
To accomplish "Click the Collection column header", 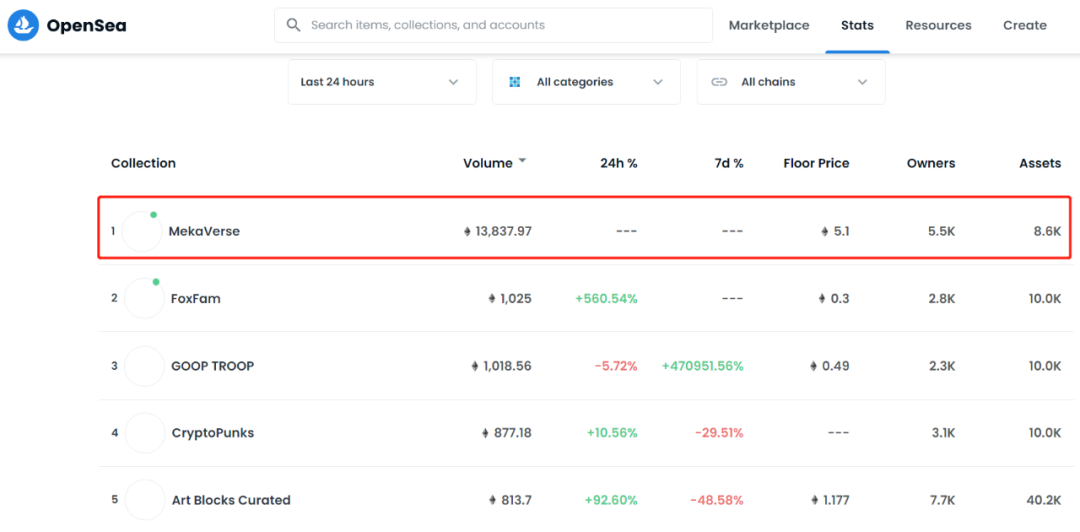I will (143, 163).
